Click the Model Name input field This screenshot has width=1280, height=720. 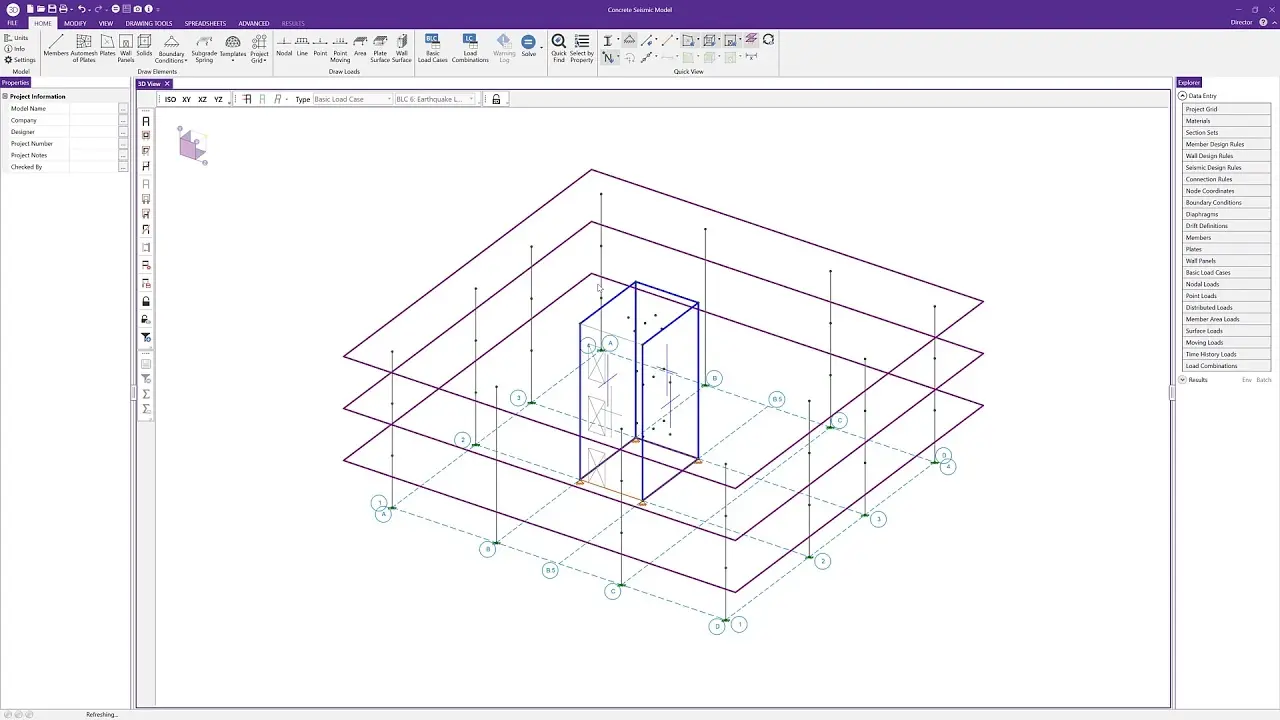(94, 108)
